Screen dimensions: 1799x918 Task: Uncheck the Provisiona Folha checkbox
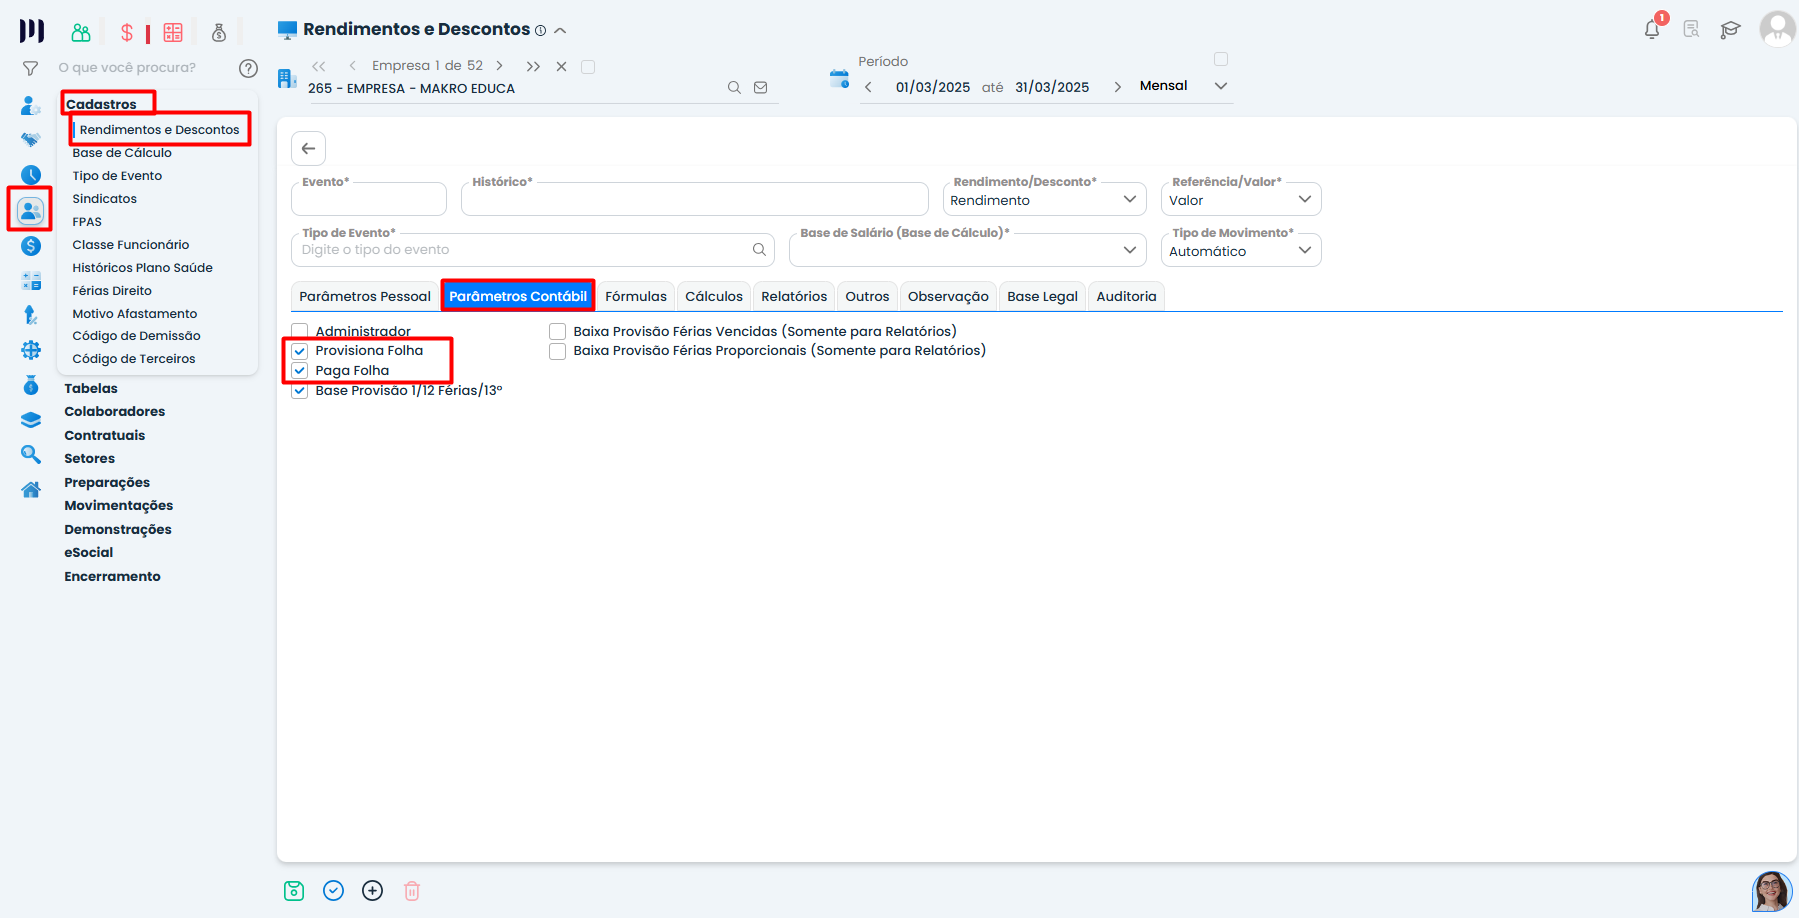point(300,351)
